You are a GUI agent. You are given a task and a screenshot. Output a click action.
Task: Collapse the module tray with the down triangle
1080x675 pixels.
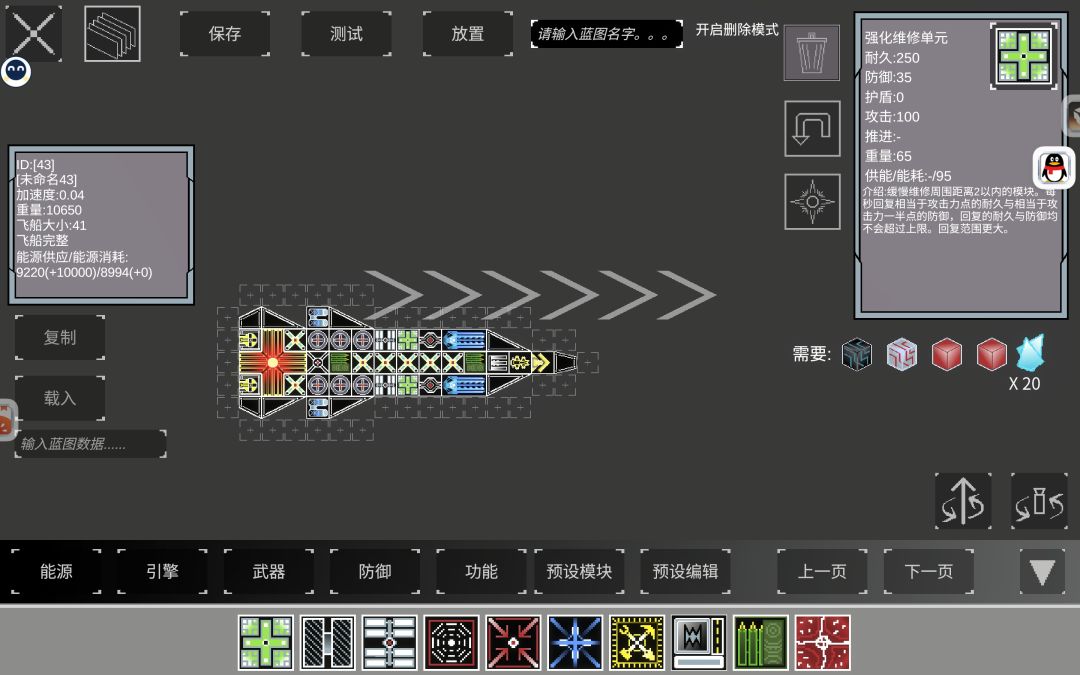click(1042, 571)
